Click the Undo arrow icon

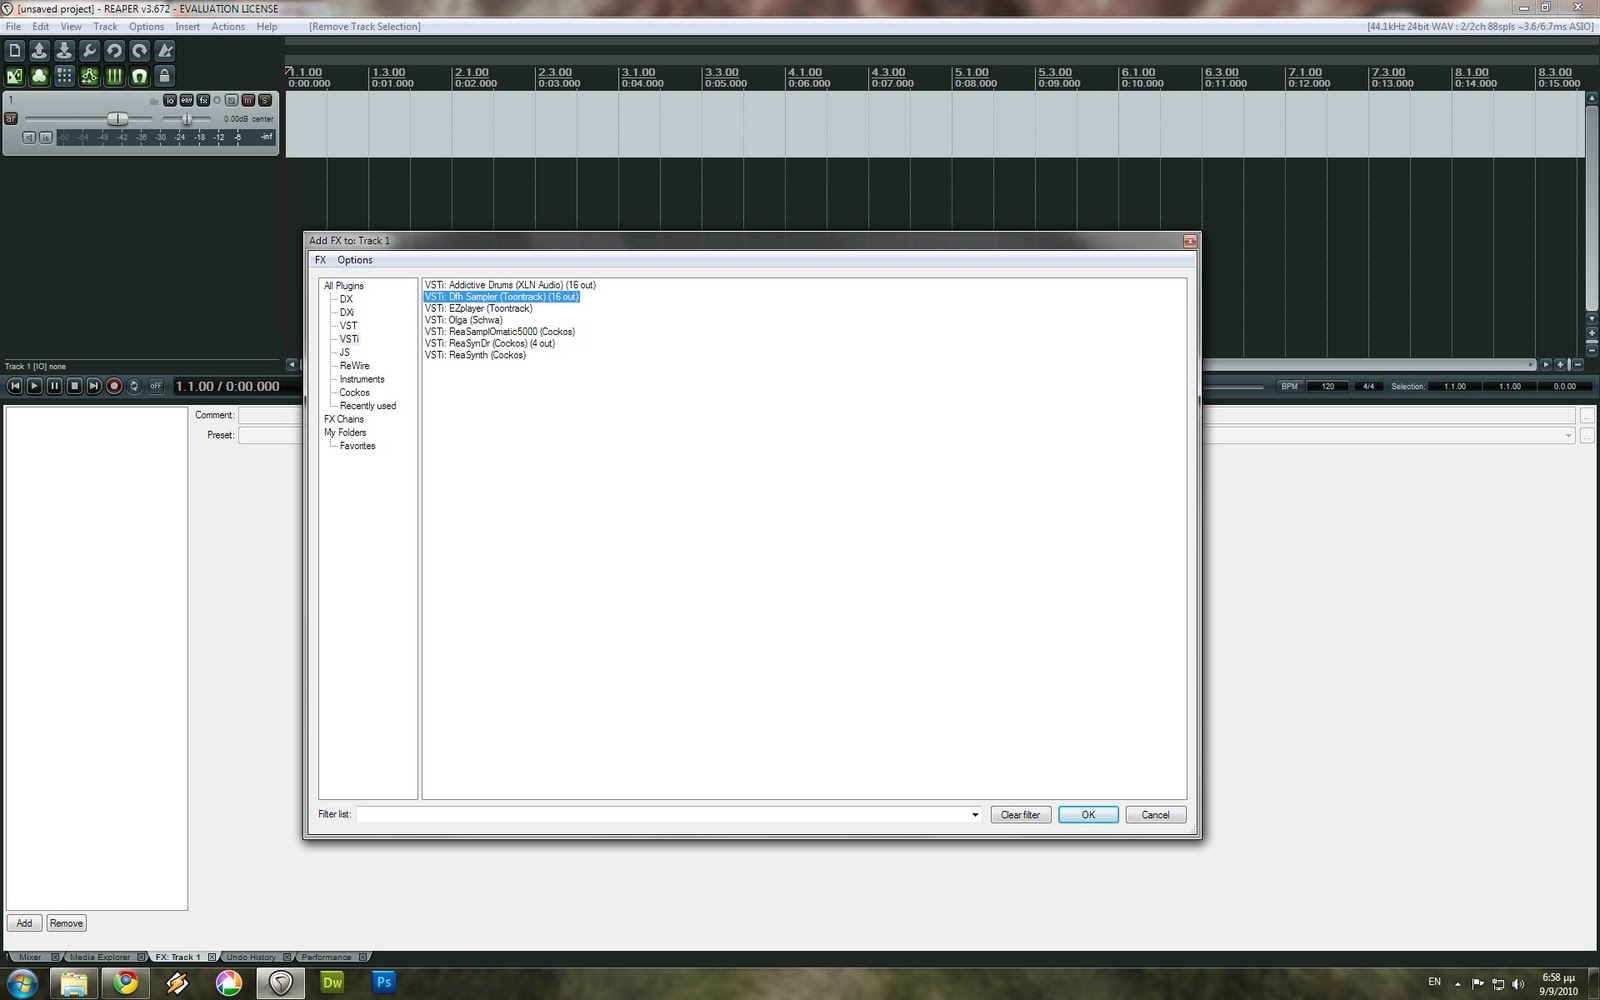pos(113,50)
